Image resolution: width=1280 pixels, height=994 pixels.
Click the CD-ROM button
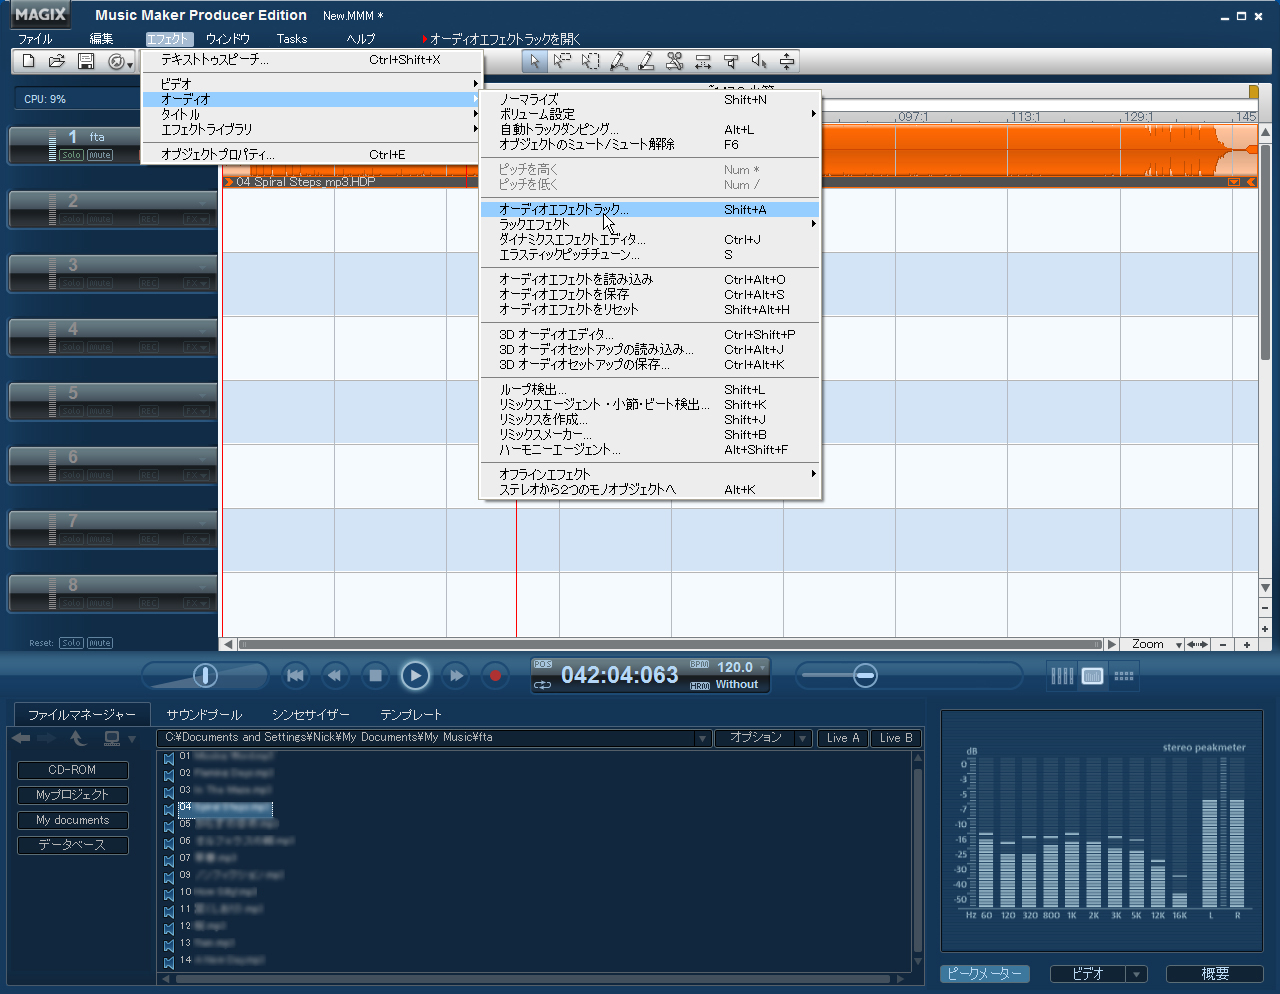(73, 770)
